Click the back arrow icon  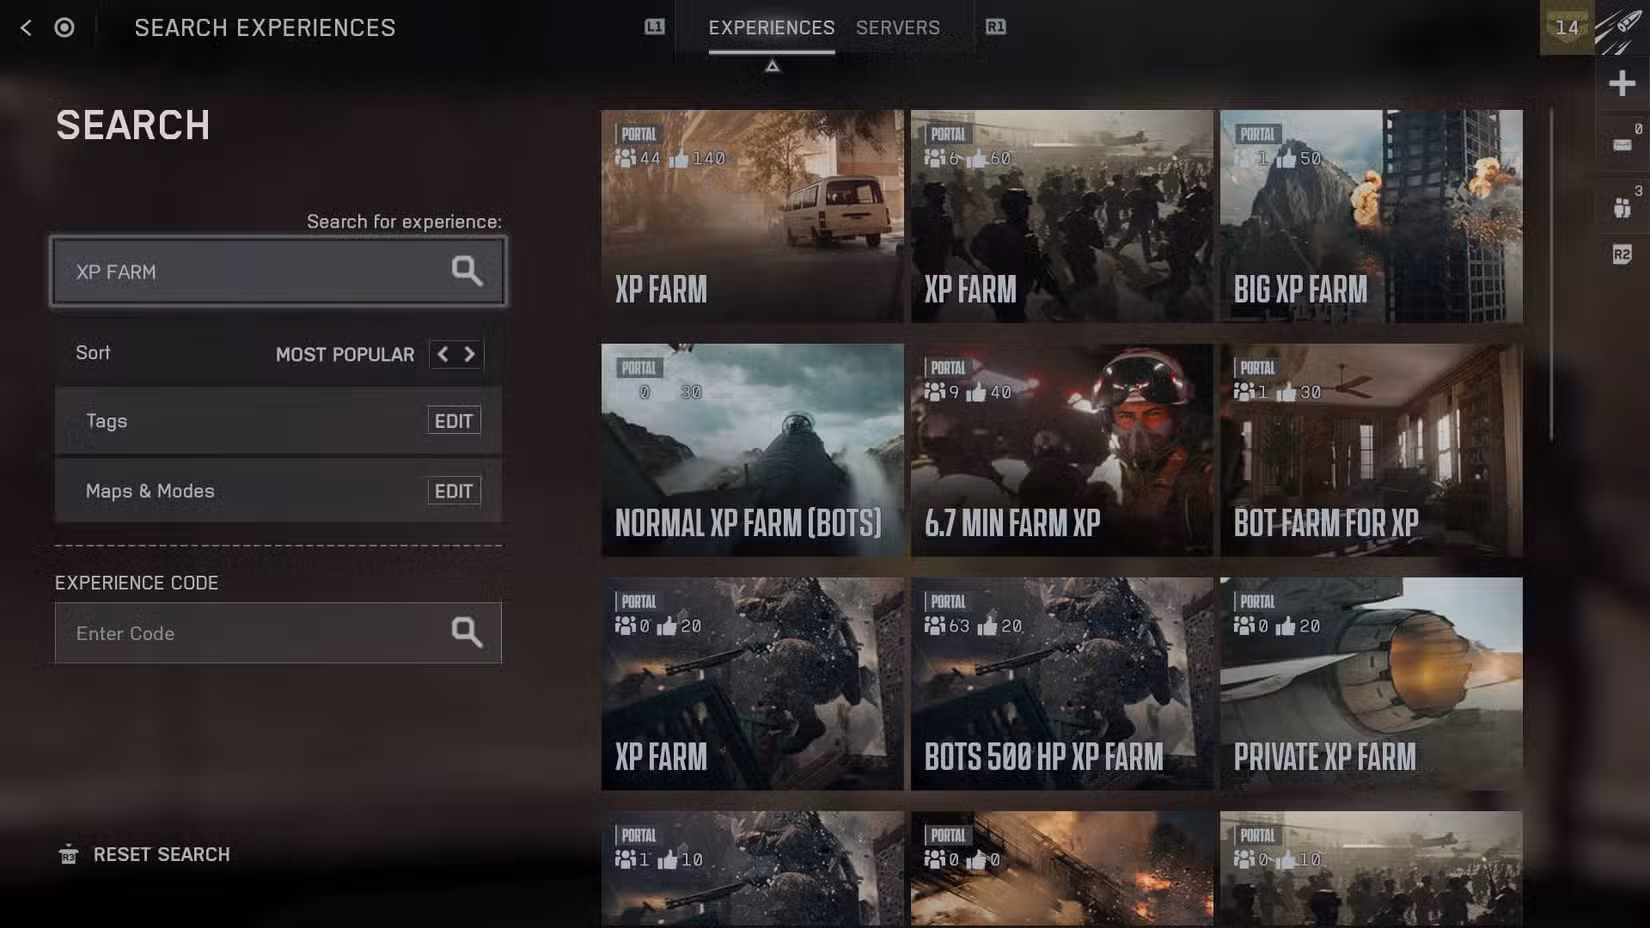pos(26,28)
